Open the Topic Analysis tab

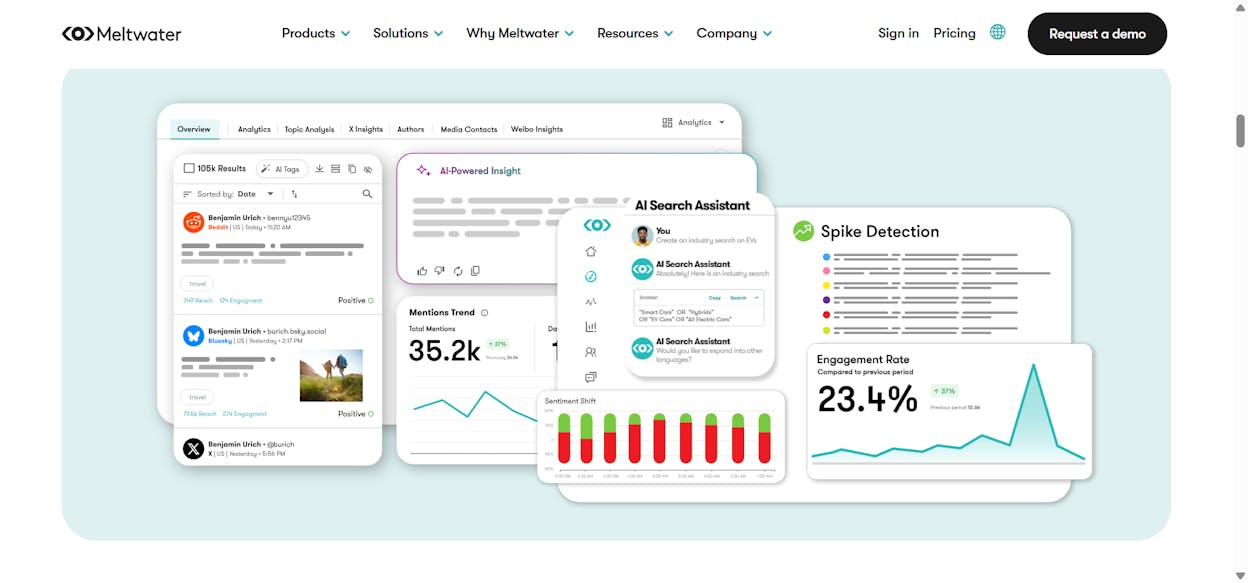[309, 129]
